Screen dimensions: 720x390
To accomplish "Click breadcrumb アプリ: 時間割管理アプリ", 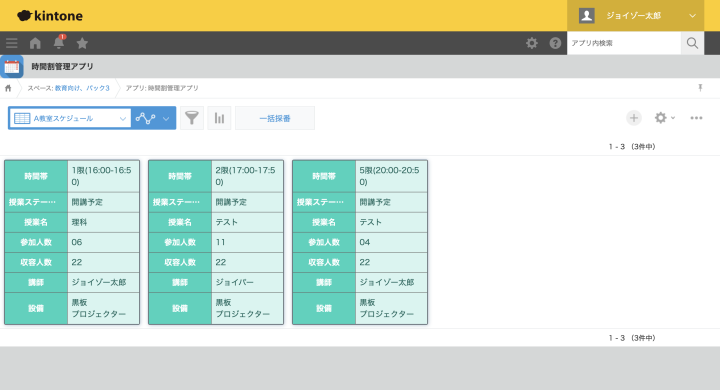I will coord(162,88).
